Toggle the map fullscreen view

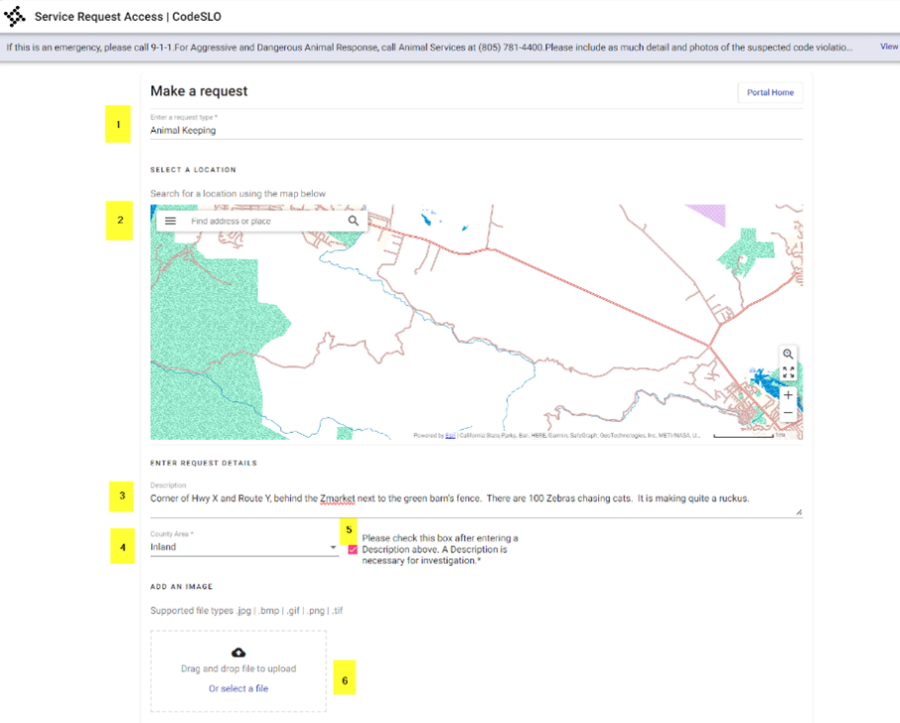click(x=788, y=372)
